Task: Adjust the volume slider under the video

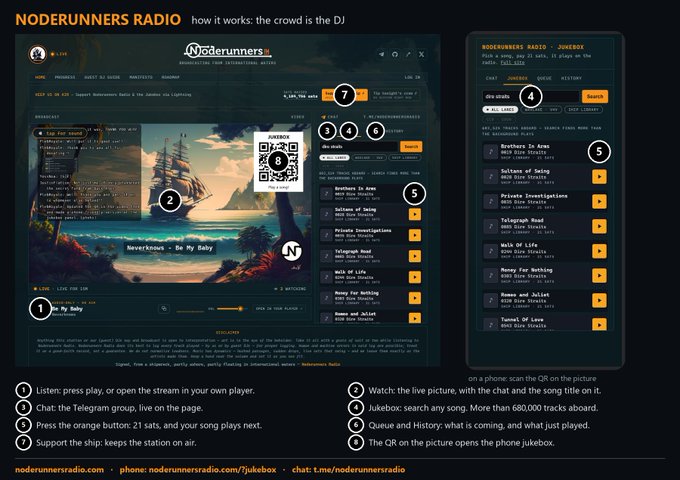Action: (x=231, y=309)
